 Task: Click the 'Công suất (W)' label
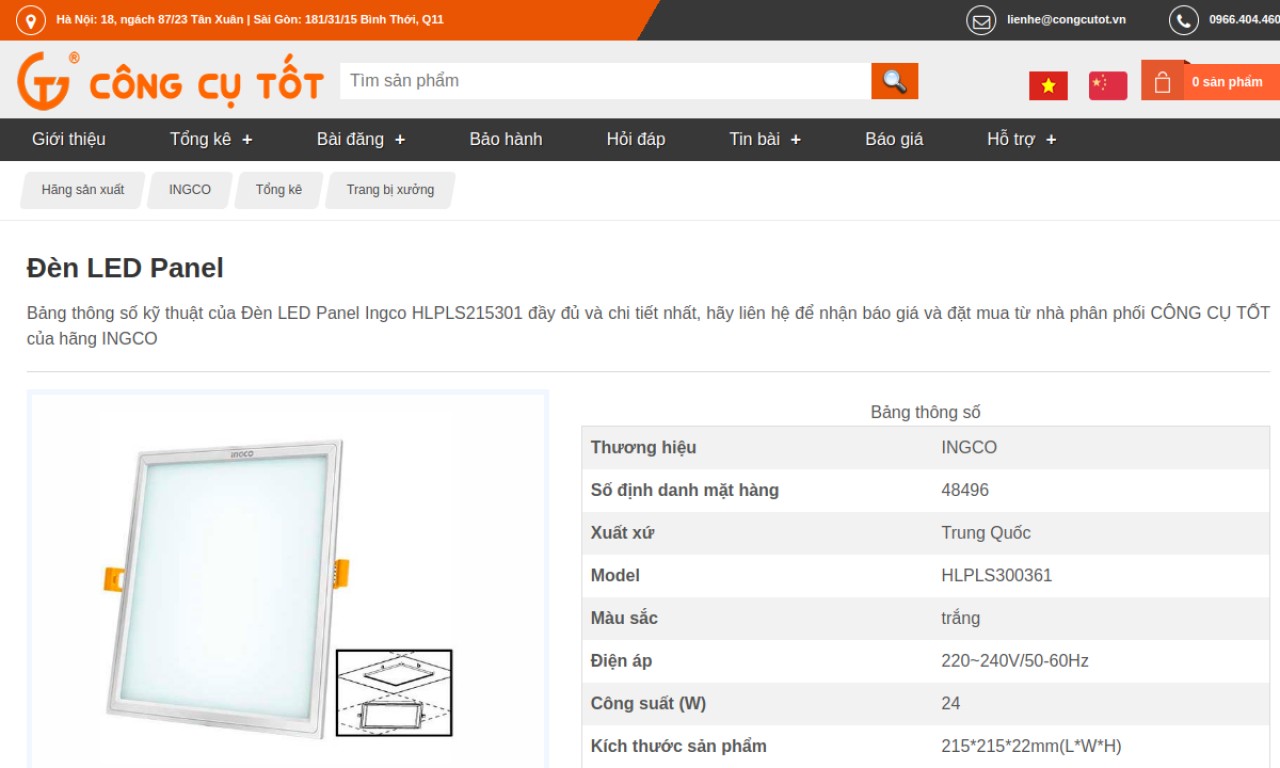[x=648, y=703]
